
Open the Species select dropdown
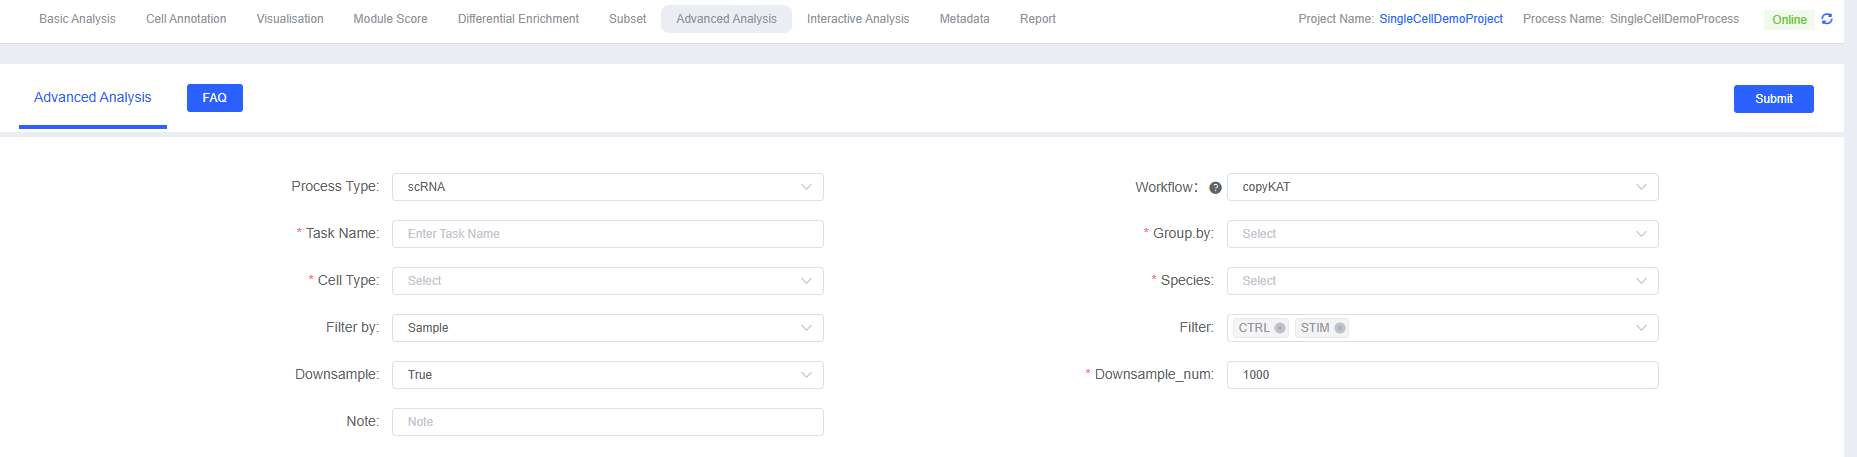(x=1441, y=281)
